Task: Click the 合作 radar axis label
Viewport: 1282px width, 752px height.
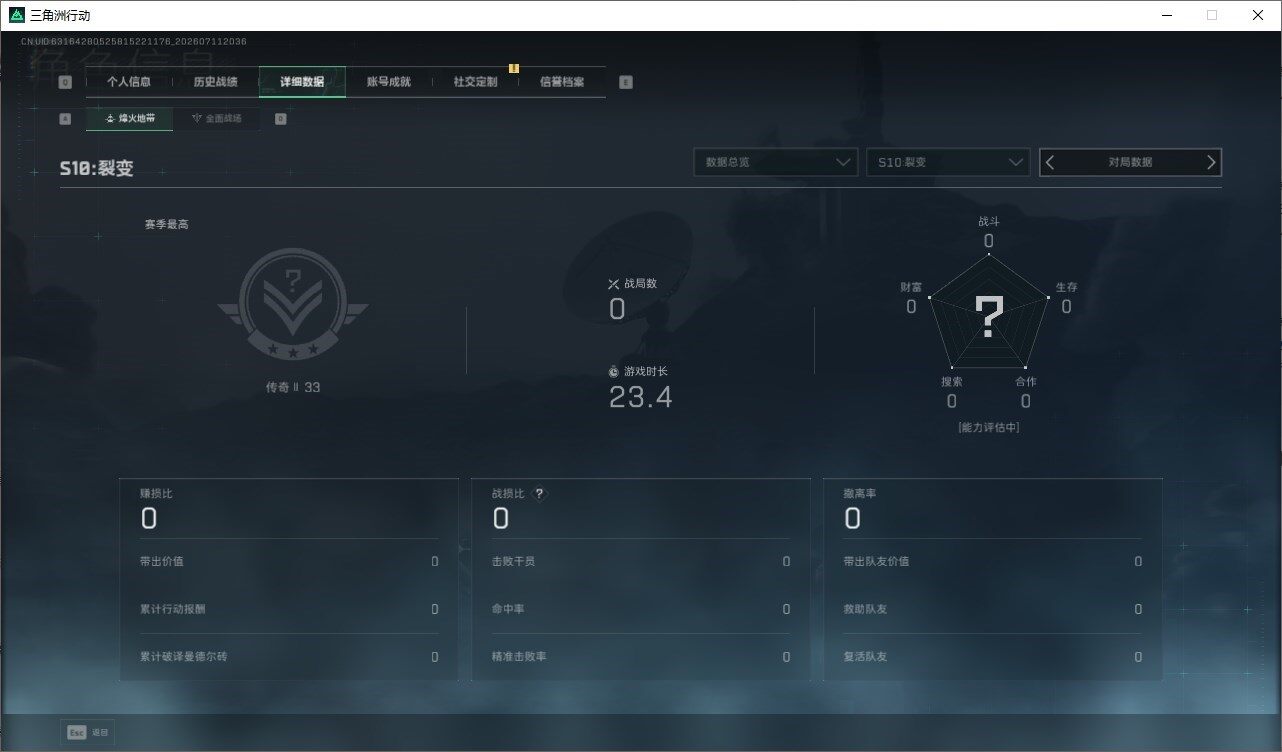Action: 1025,382
